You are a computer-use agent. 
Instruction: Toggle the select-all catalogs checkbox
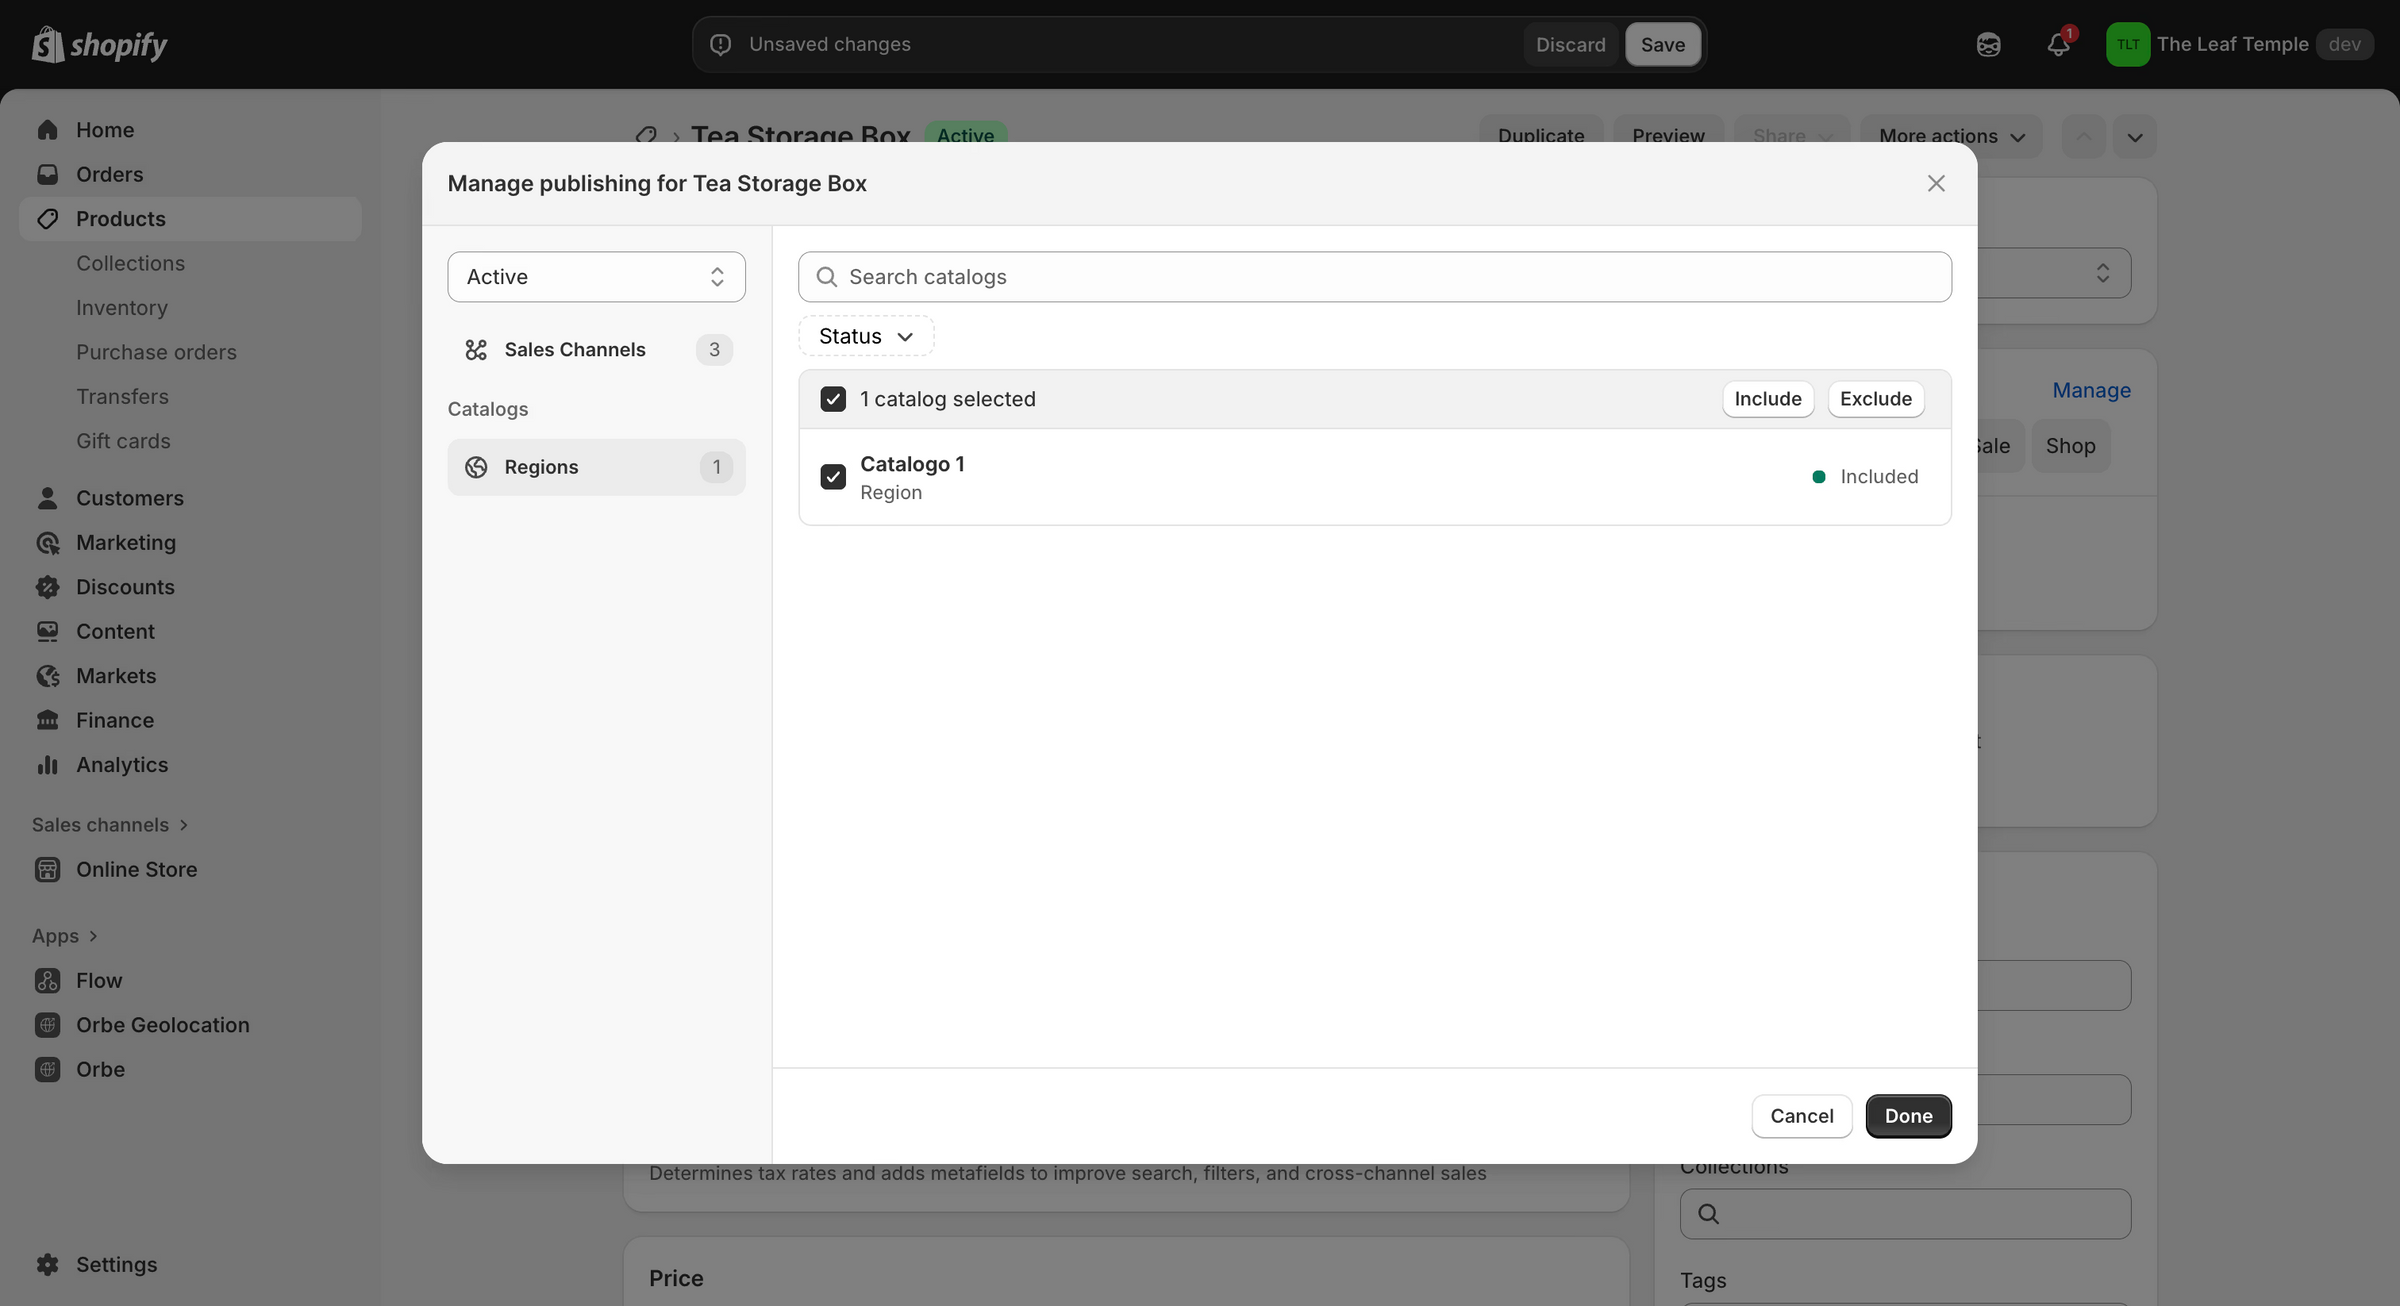point(833,399)
